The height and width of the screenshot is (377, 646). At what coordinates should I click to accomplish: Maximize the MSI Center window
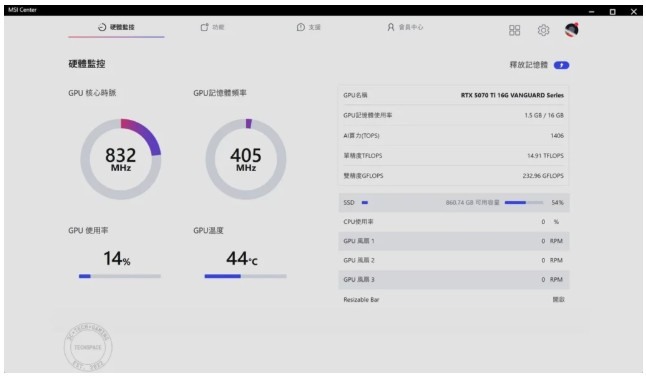click(613, 11)
